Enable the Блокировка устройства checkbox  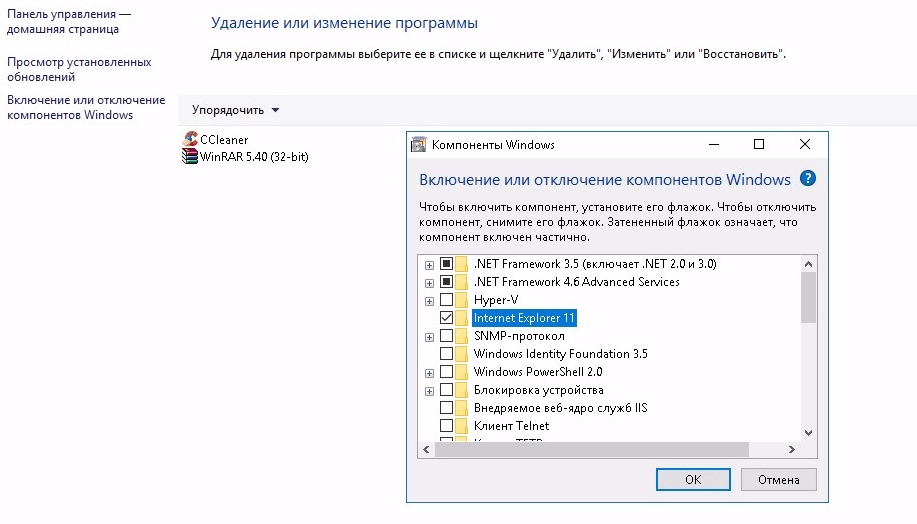coord(446,390)
